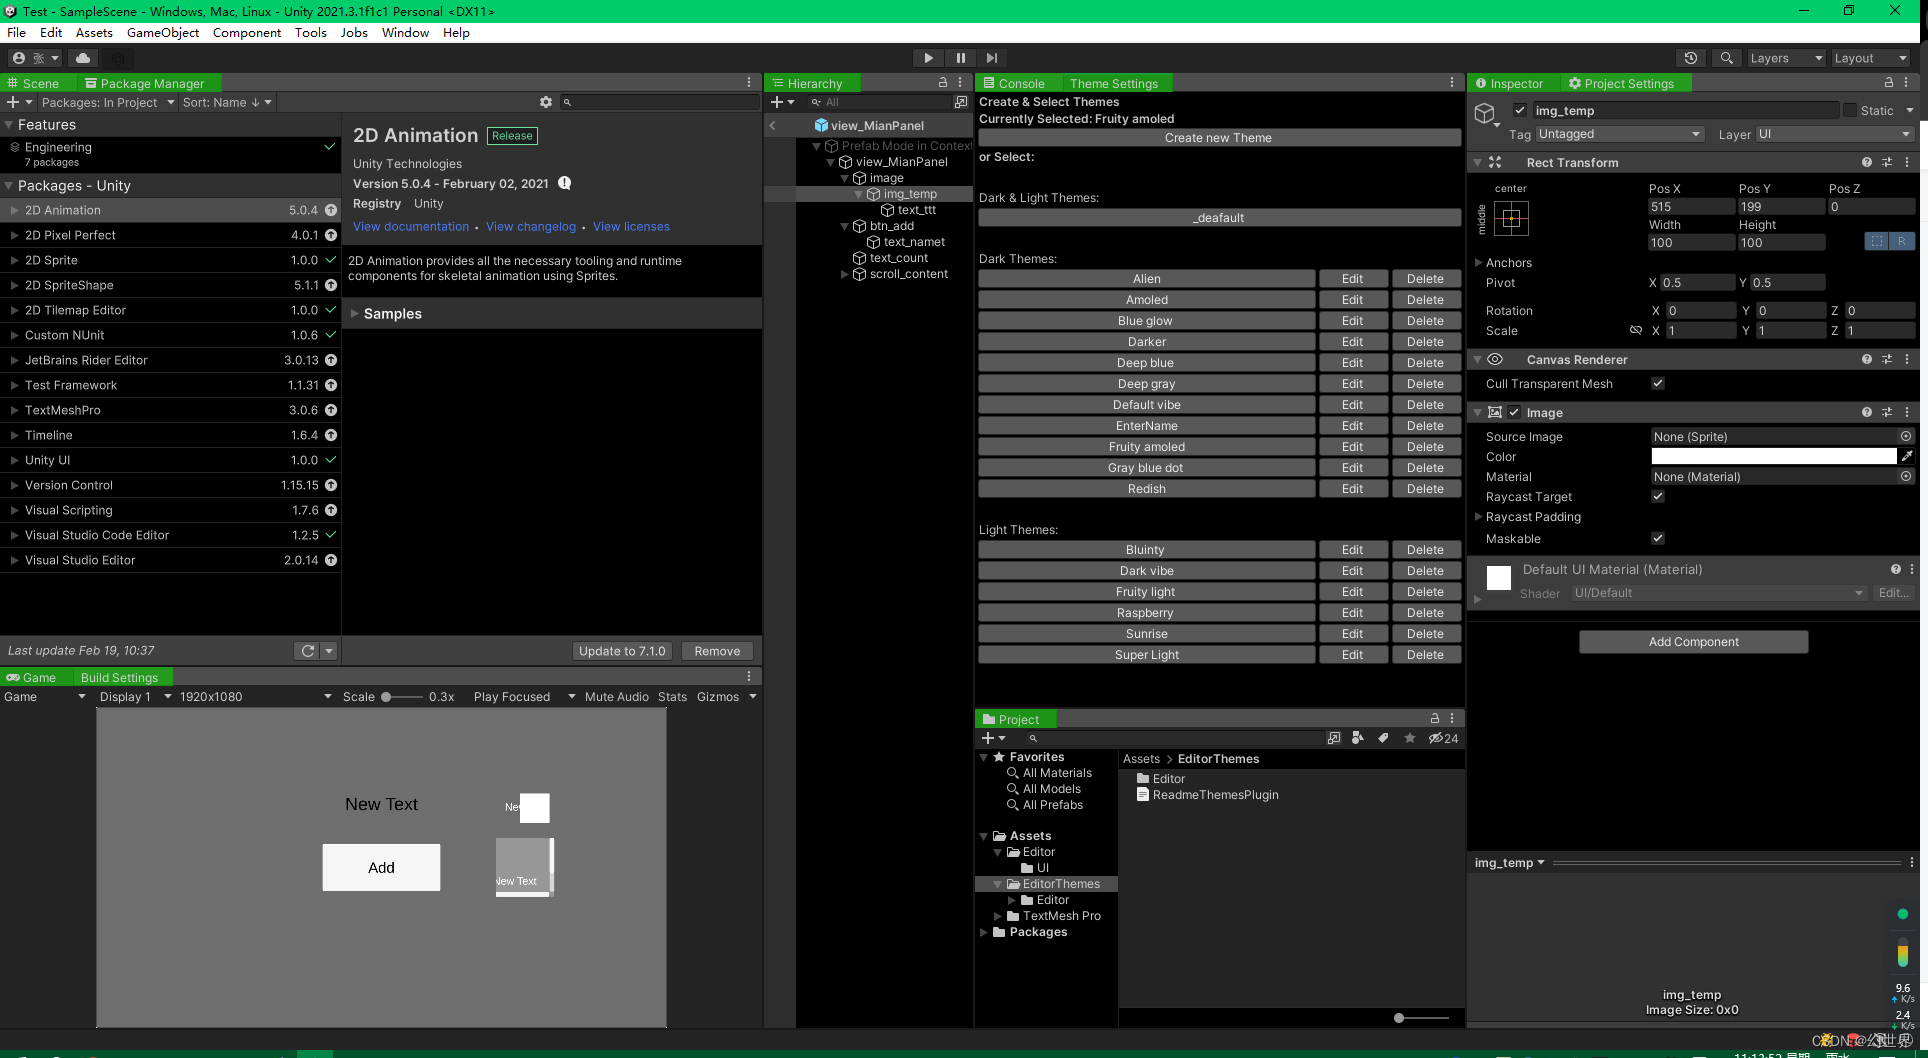Advance one frame with the step button

point(991,58)
